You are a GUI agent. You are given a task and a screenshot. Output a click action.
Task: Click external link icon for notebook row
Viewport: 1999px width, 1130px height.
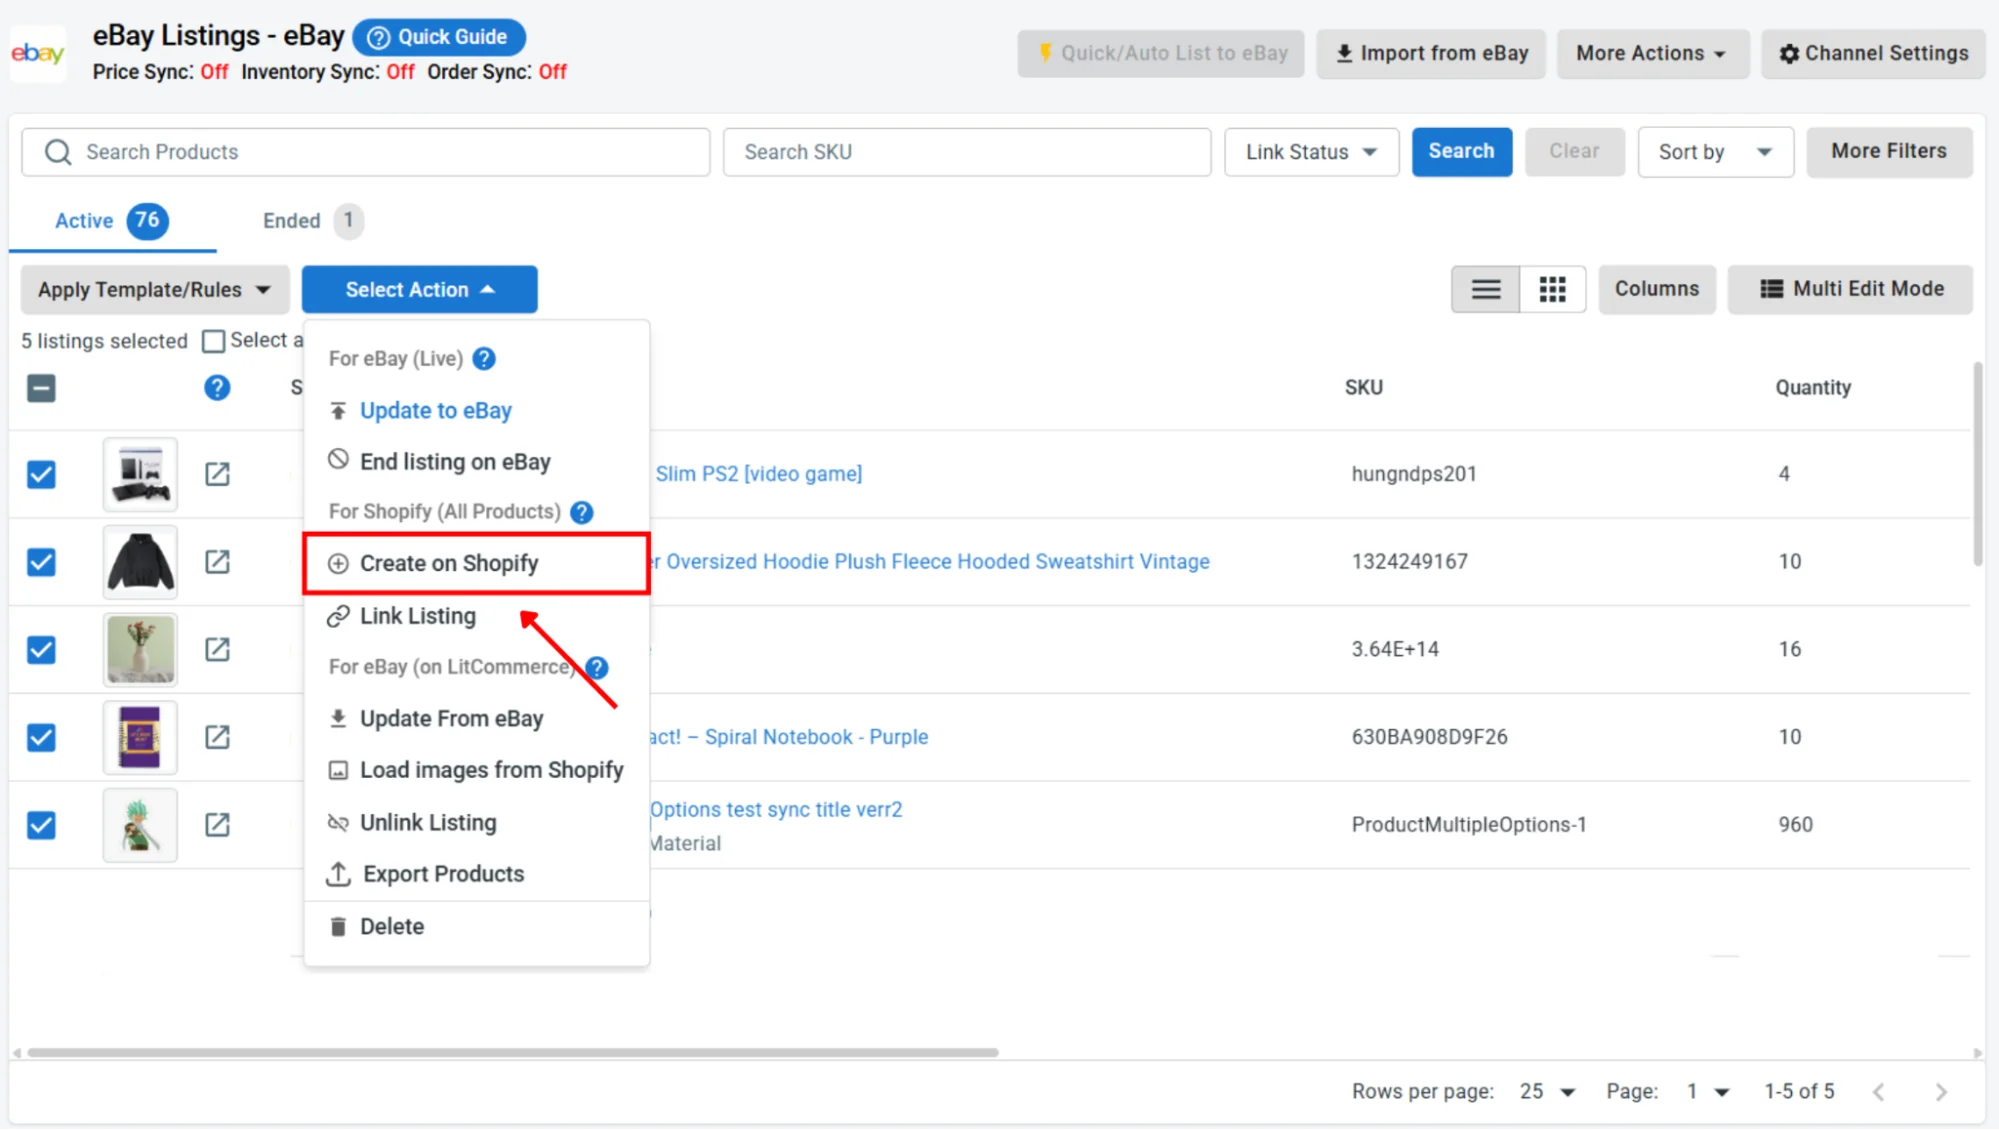(217, 738)
